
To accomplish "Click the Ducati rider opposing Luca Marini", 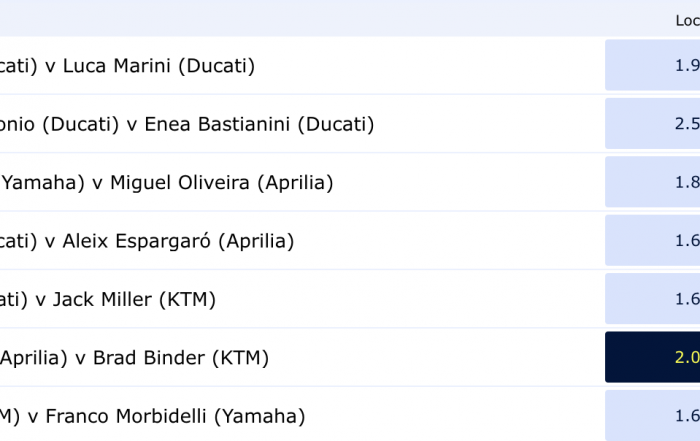I will click(x=17, y=66).
